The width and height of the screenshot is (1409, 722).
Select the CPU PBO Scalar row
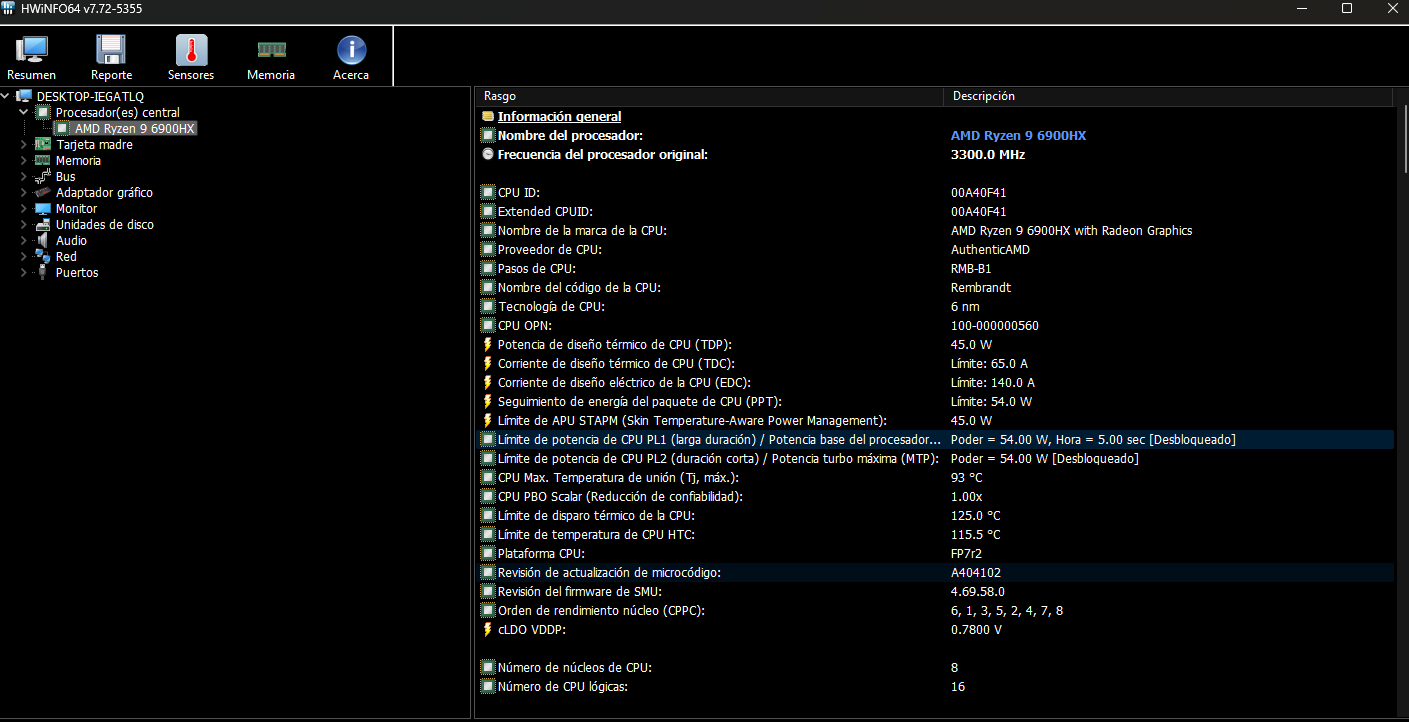936,496
